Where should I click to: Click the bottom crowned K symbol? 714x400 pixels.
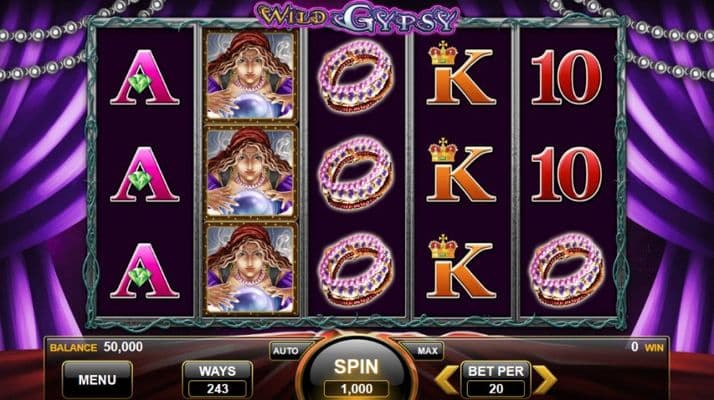click(460, 267)
